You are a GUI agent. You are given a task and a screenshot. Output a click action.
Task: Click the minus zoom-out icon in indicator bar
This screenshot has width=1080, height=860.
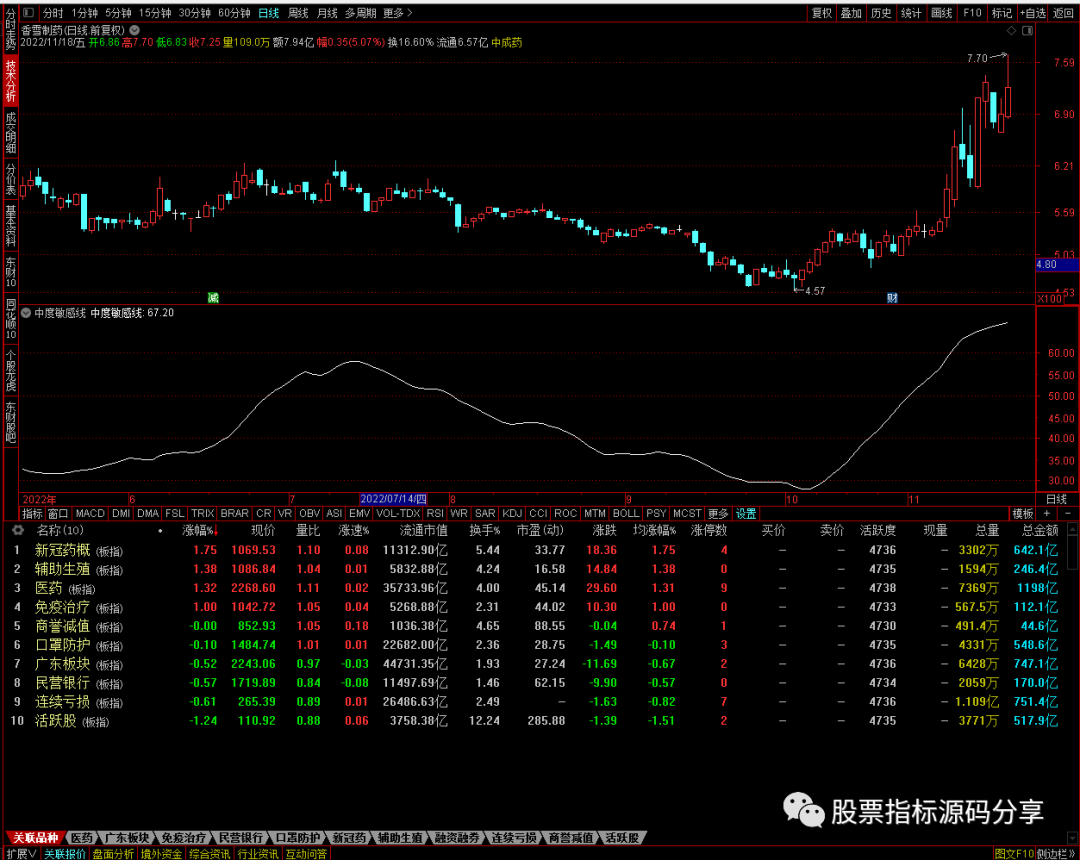point(1068,514)
